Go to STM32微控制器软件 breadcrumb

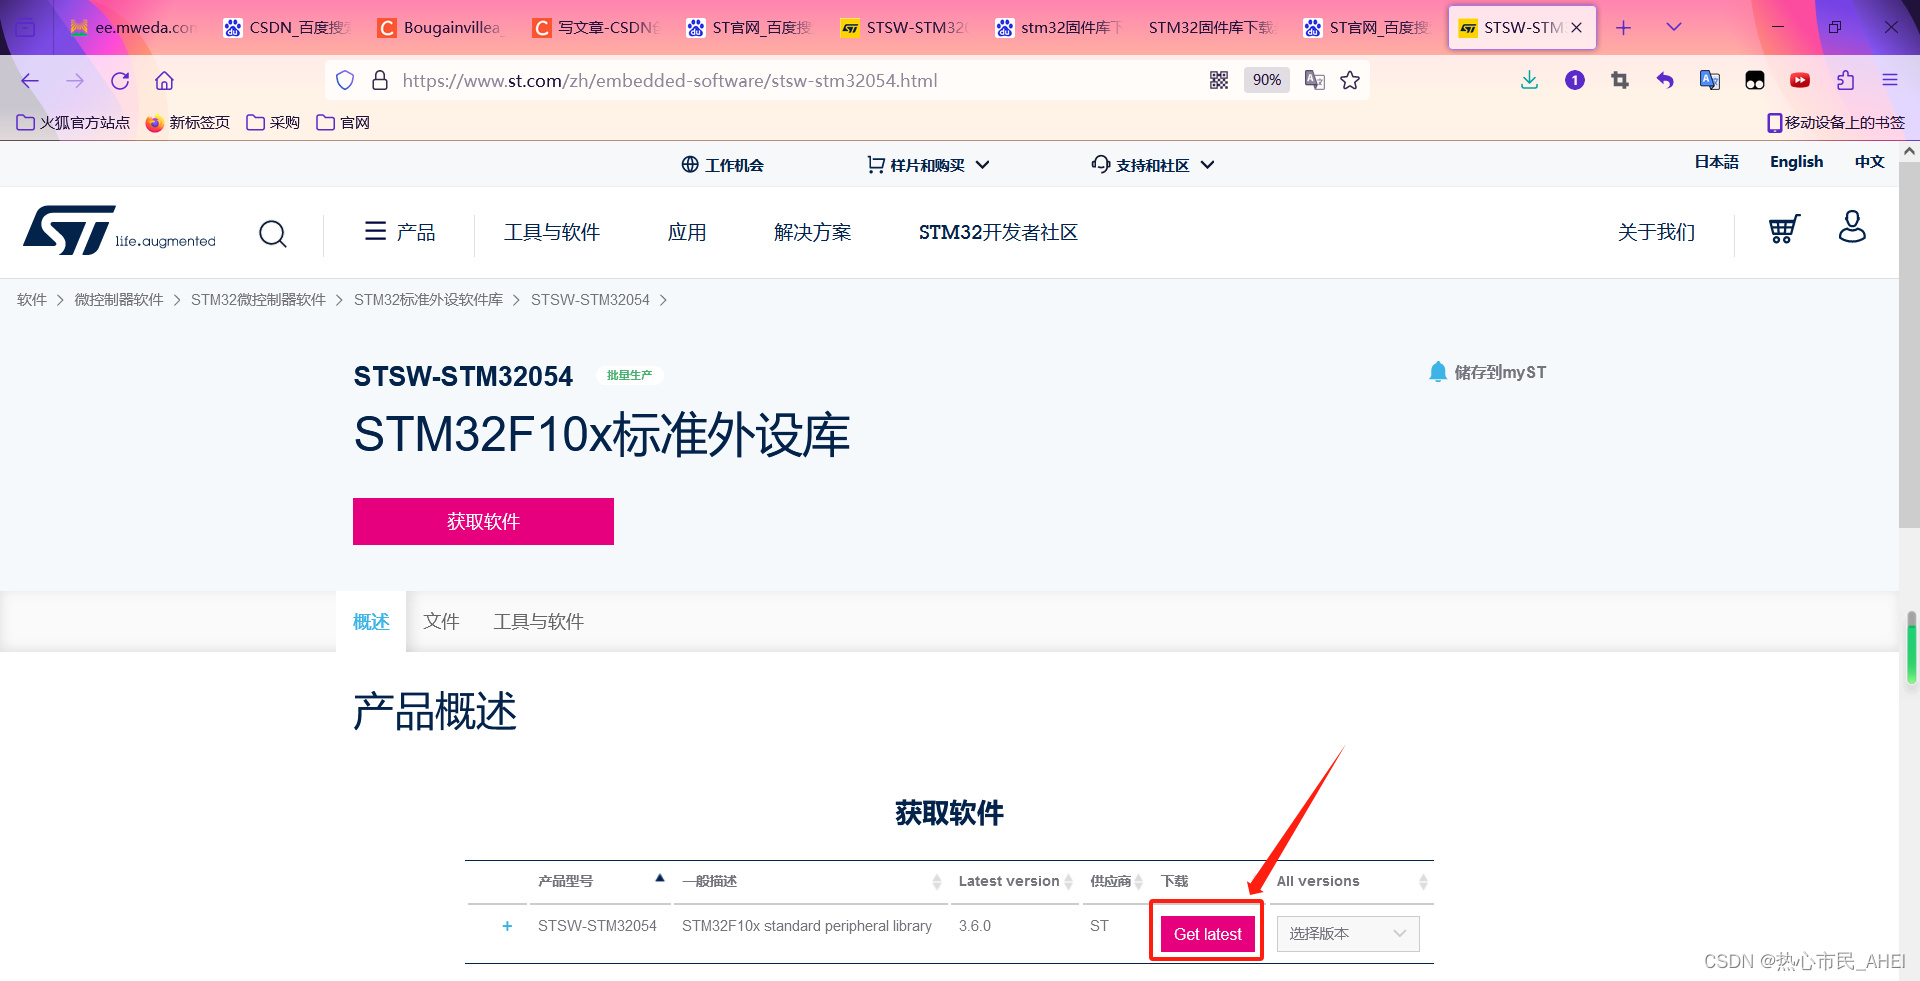258,300
